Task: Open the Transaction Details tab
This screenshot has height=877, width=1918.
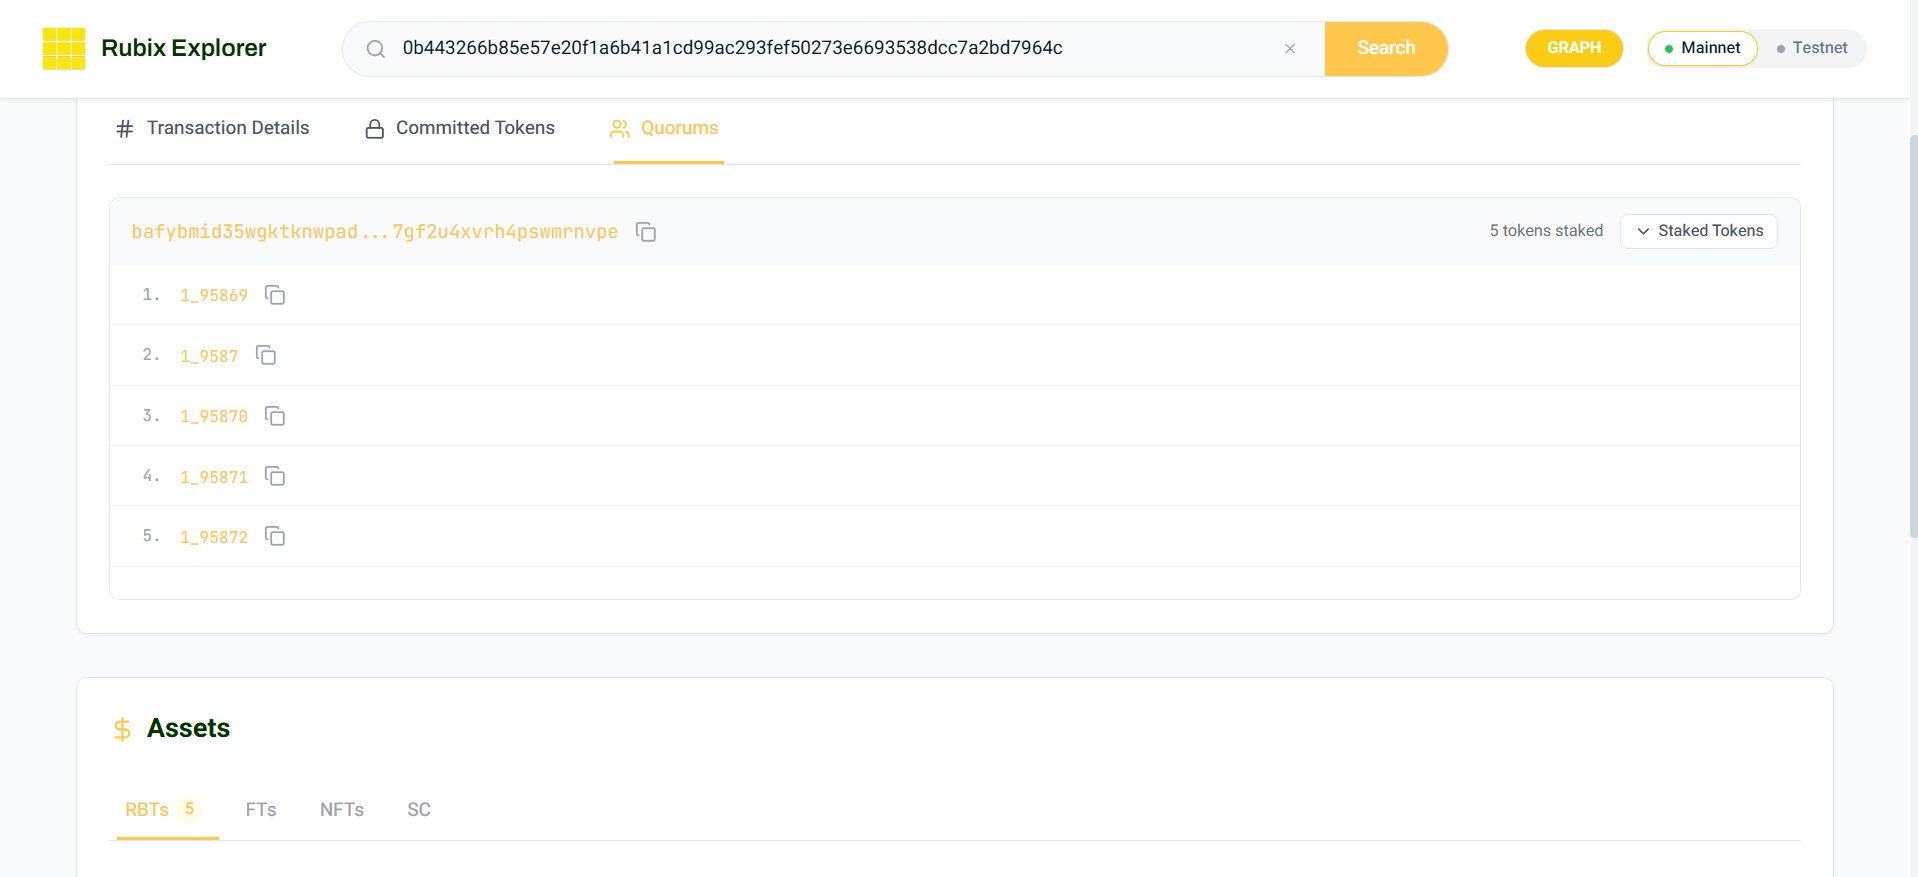Action: (x=213, y=128)
